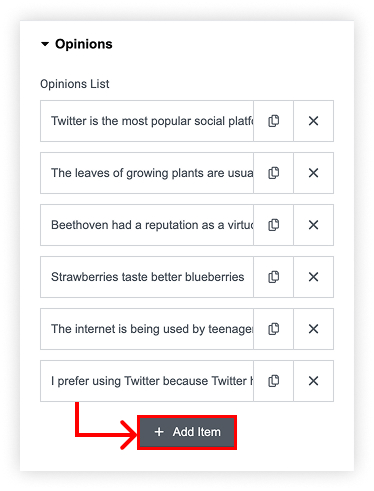The height and width of the screenshot is (491, 374).
Task: Edit the leaves of growing plants field
Action: coord(147,173)
